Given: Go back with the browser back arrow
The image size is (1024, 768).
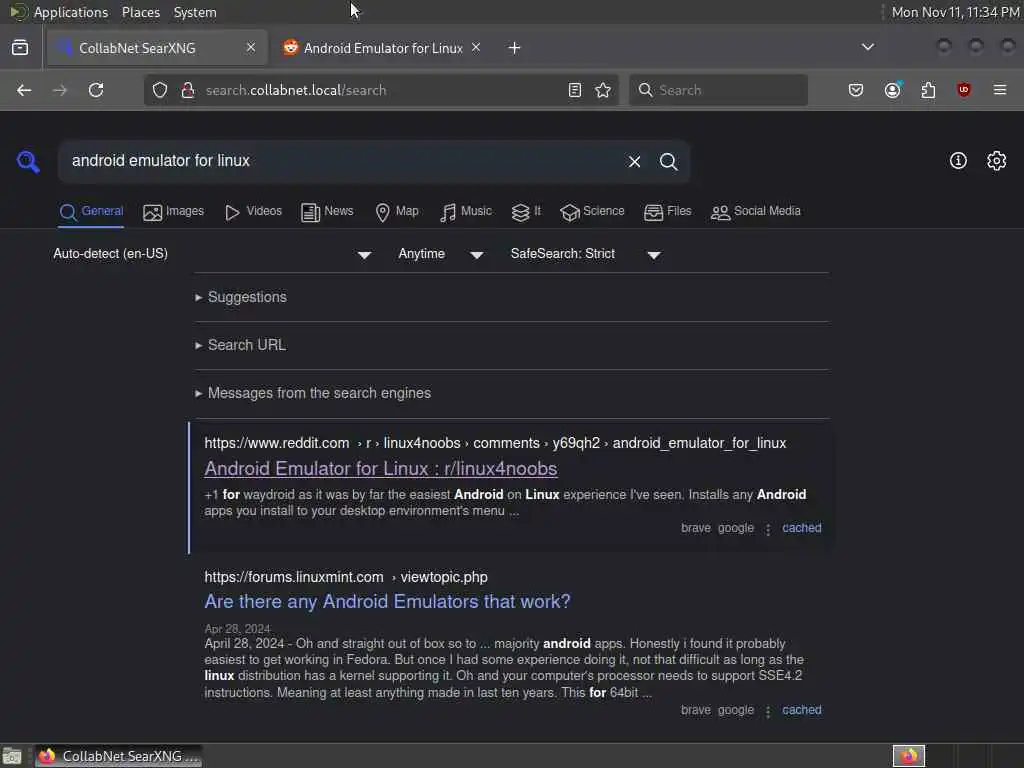Looking at the screenshot, I should click(24, 90).
